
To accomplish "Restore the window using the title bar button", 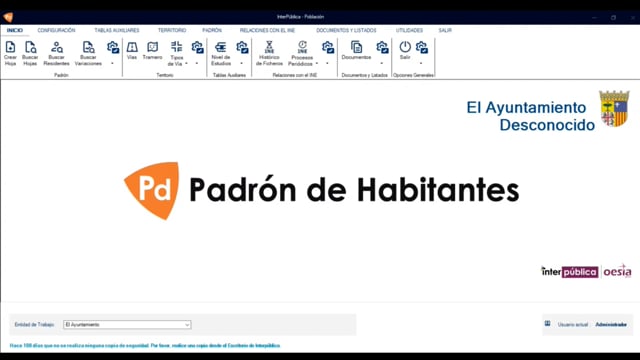I will [613, 17].
